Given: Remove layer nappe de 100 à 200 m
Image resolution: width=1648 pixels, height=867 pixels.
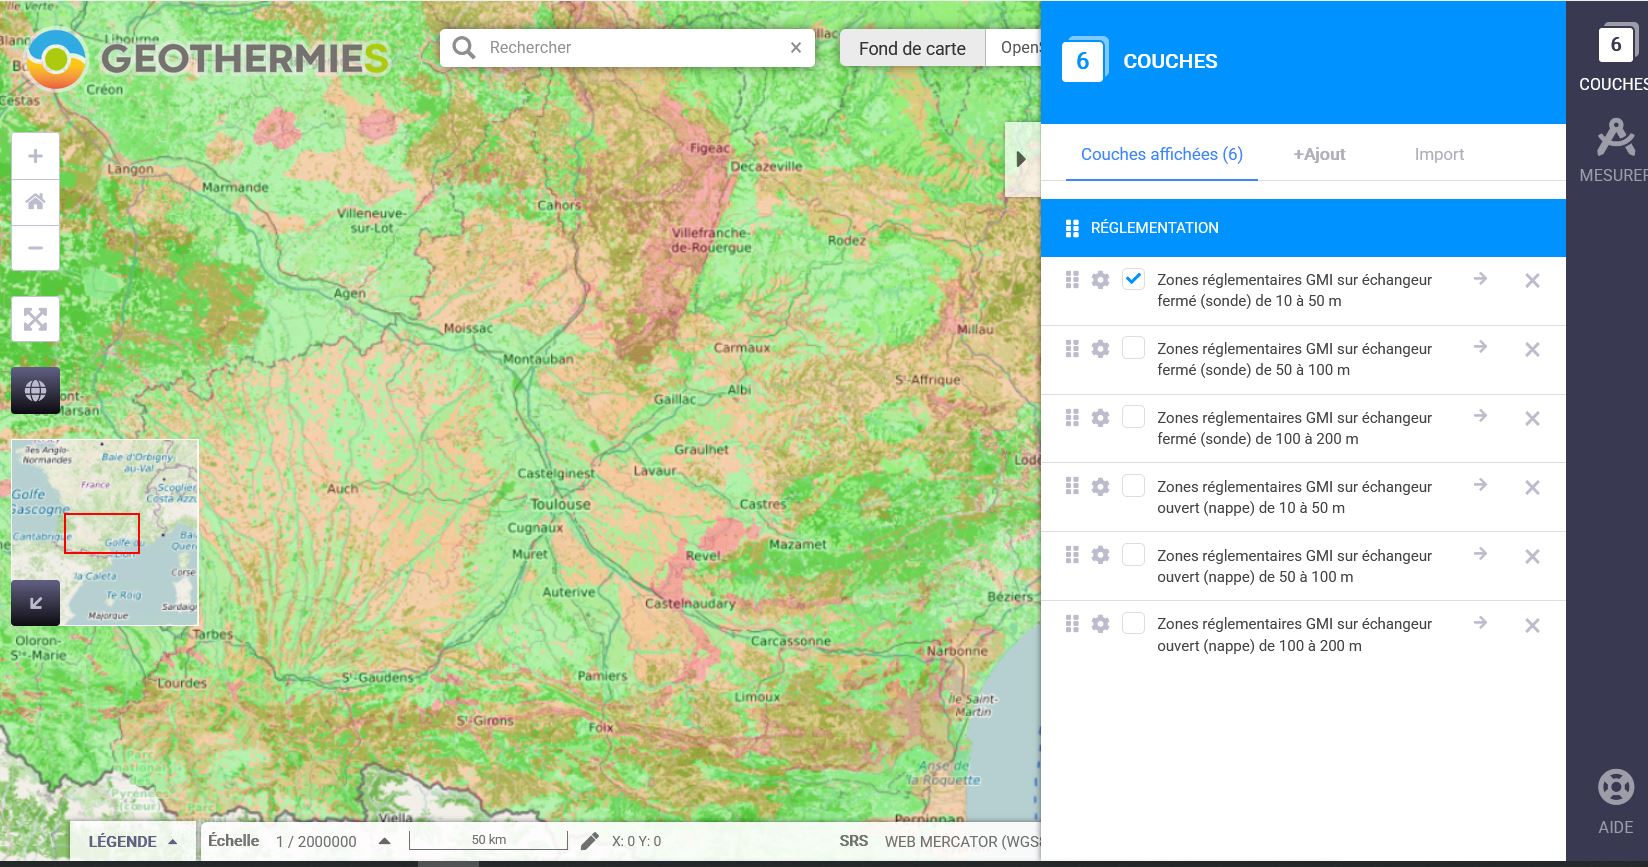Looking at the screenshot, I should click(x=1532, y=626).
